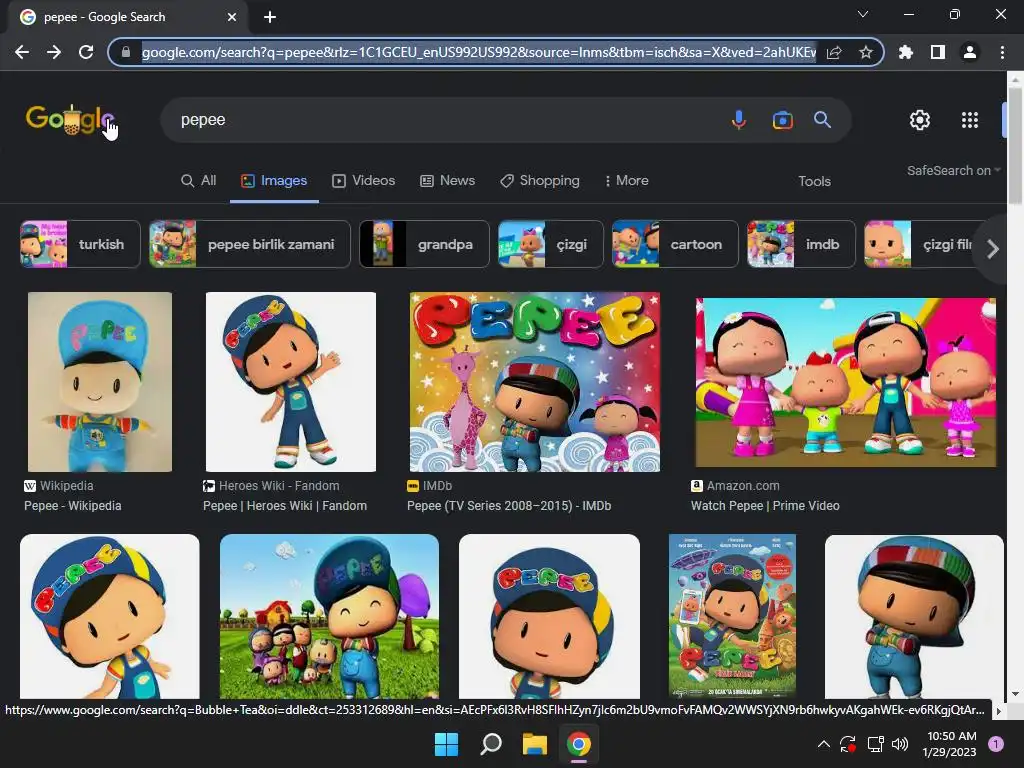This screenshot has height=768, width=1024.
Task: Filter by the çizgi chip
Action: click(551, 244)
